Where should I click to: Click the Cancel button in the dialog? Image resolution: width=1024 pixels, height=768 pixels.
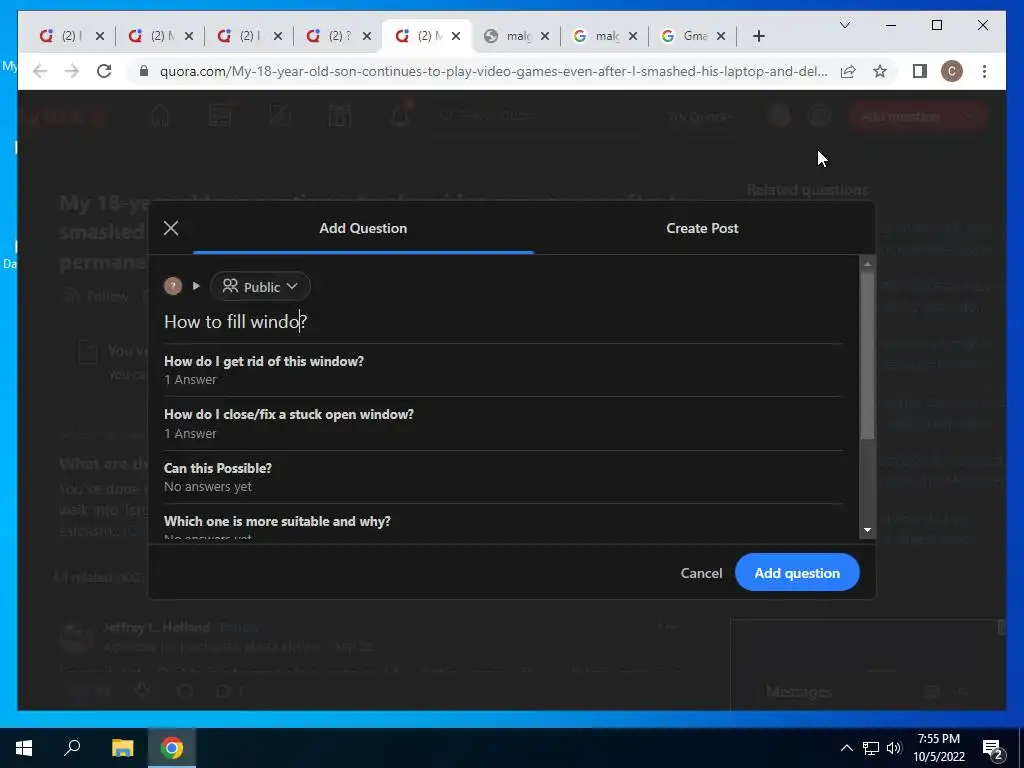(x=701, y=573)
